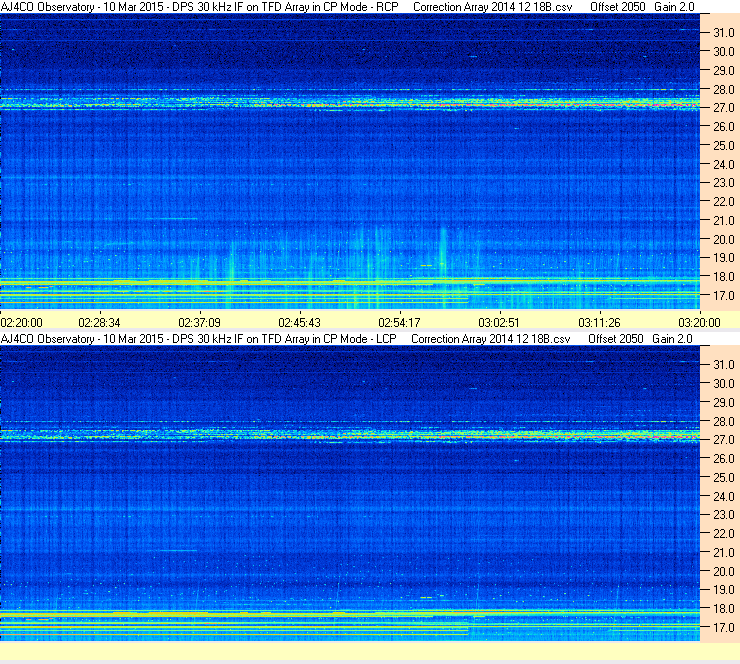Click the 02:54:17 time label

399,323
